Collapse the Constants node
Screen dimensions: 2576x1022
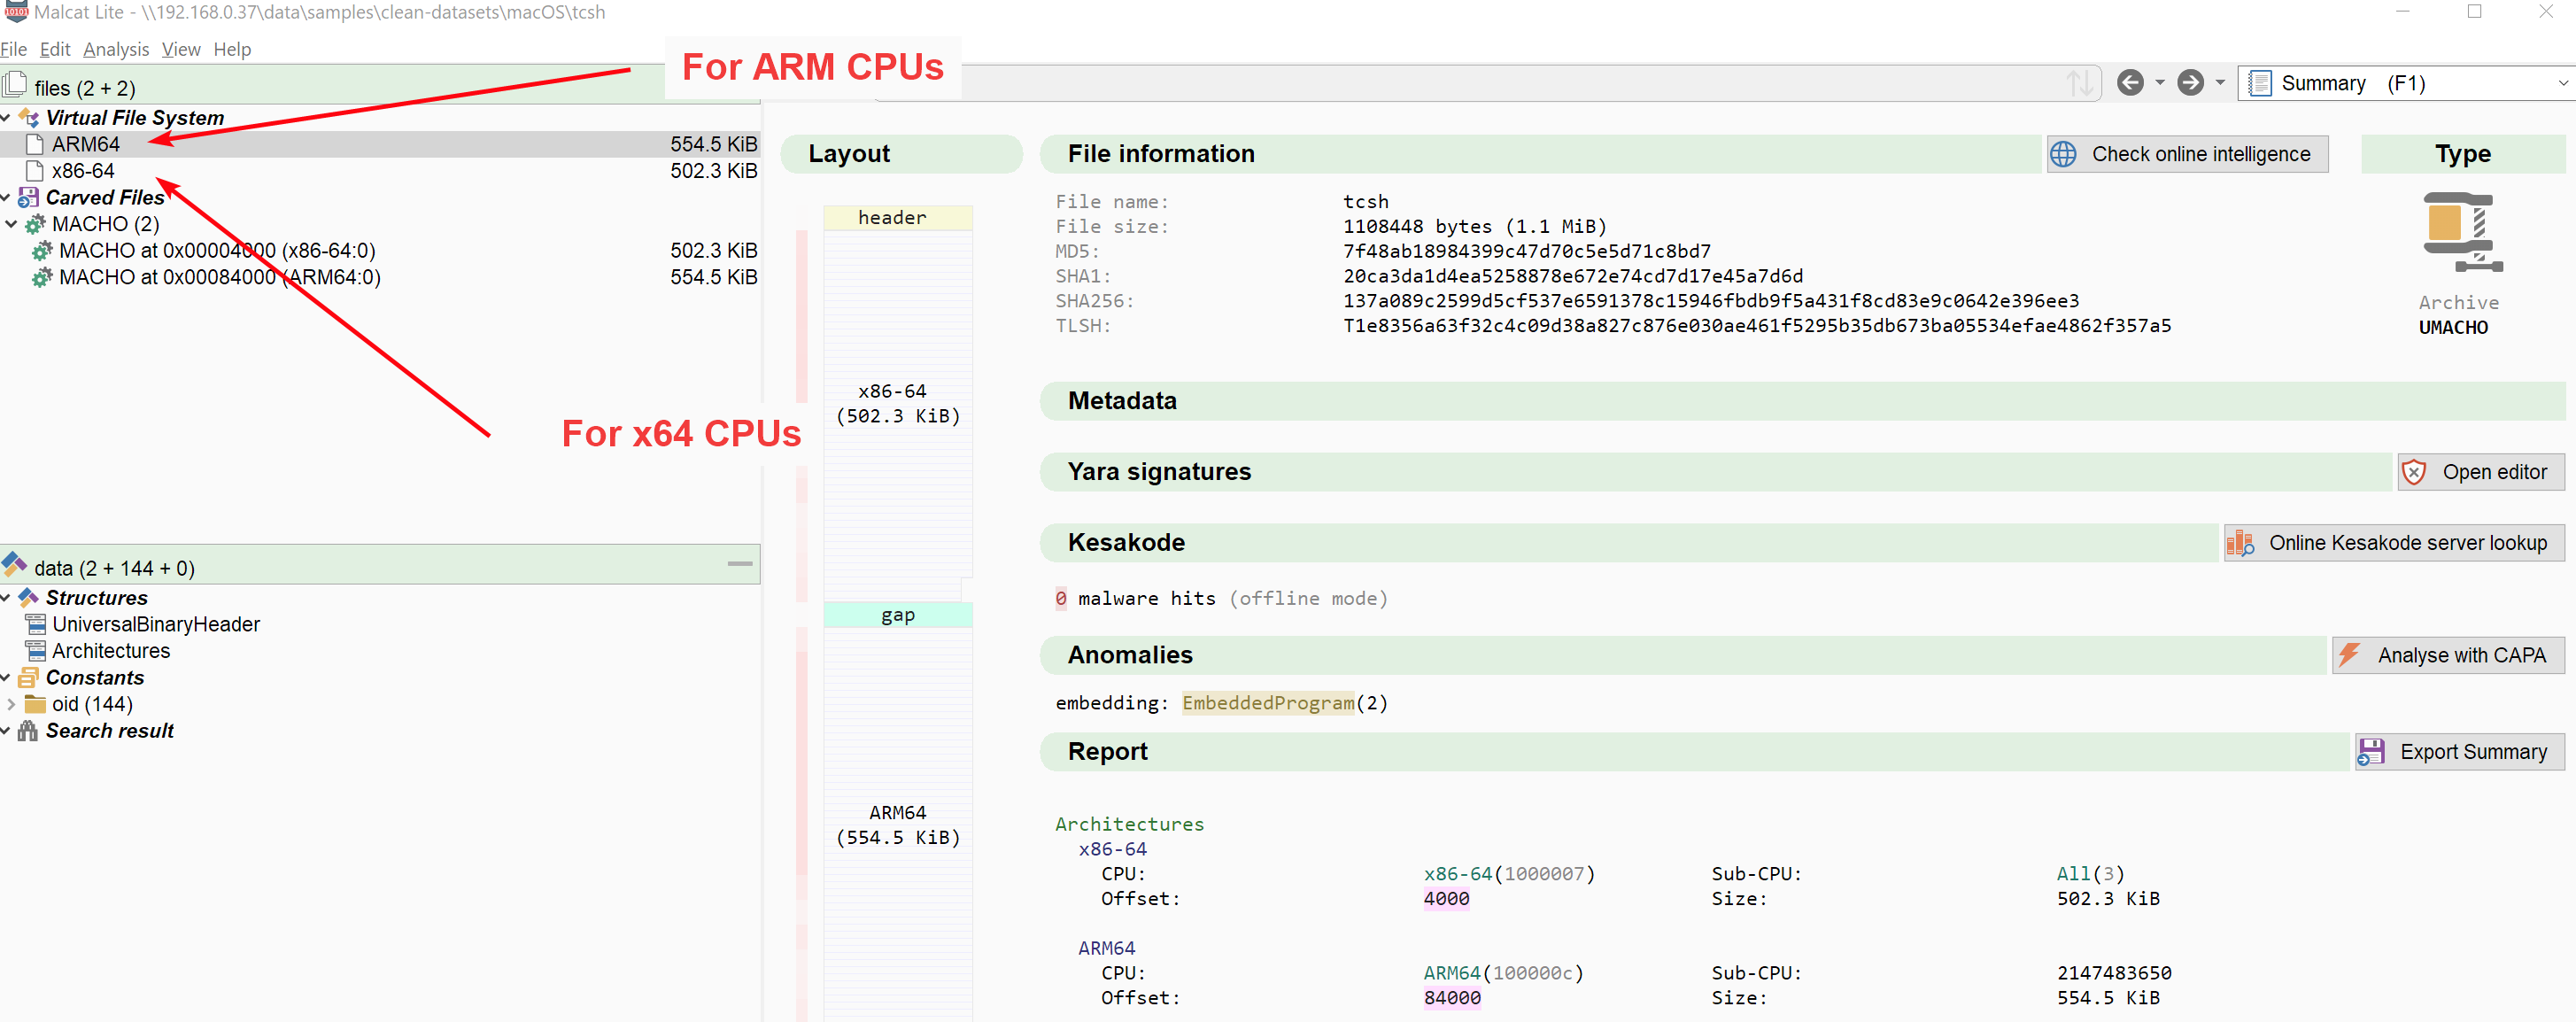coord(6,678)
